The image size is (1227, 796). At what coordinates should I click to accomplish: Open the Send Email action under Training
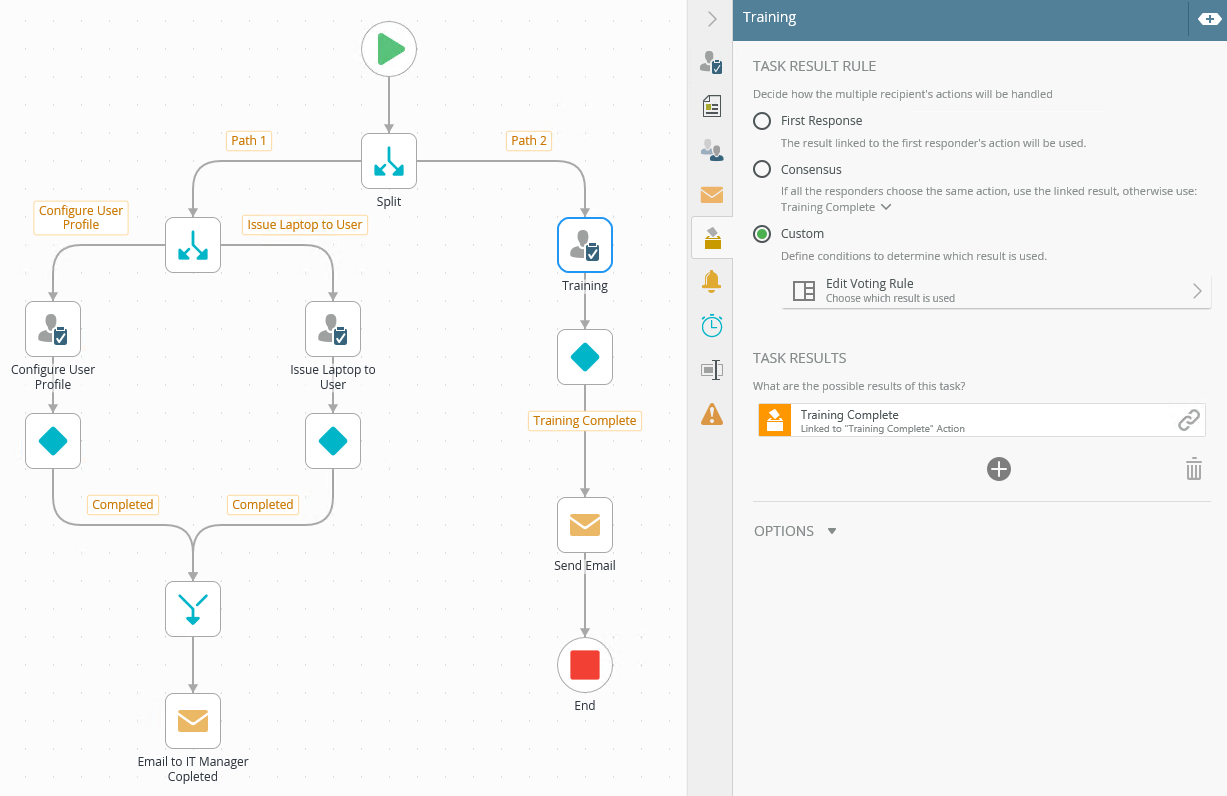(x=584, y=524)
